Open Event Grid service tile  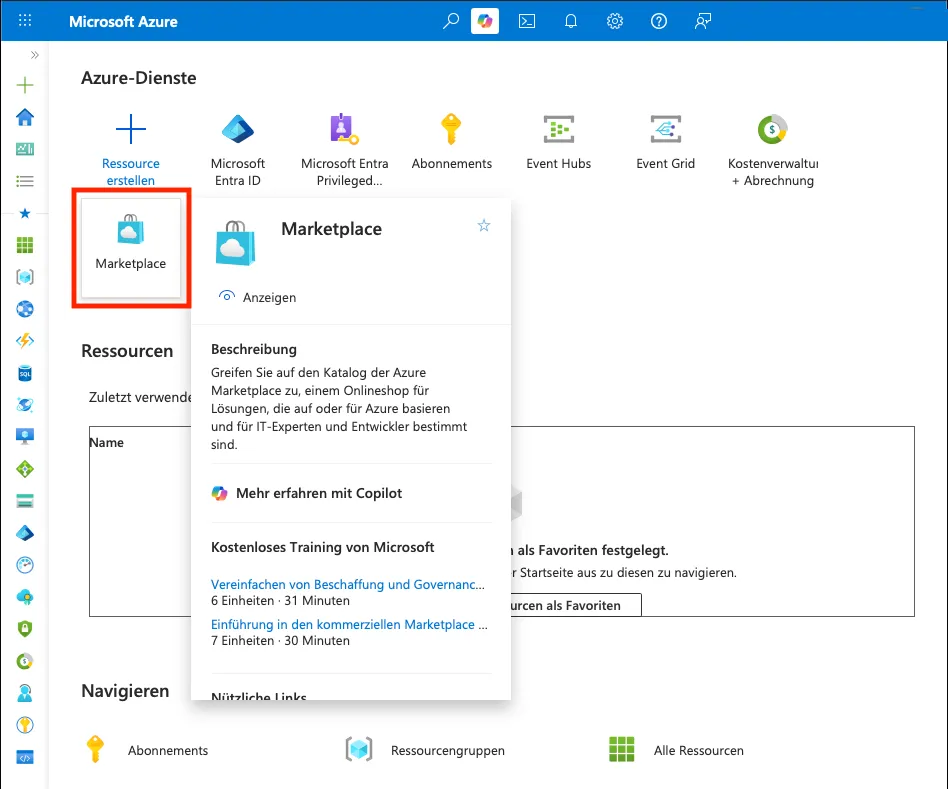coord(666,143)
